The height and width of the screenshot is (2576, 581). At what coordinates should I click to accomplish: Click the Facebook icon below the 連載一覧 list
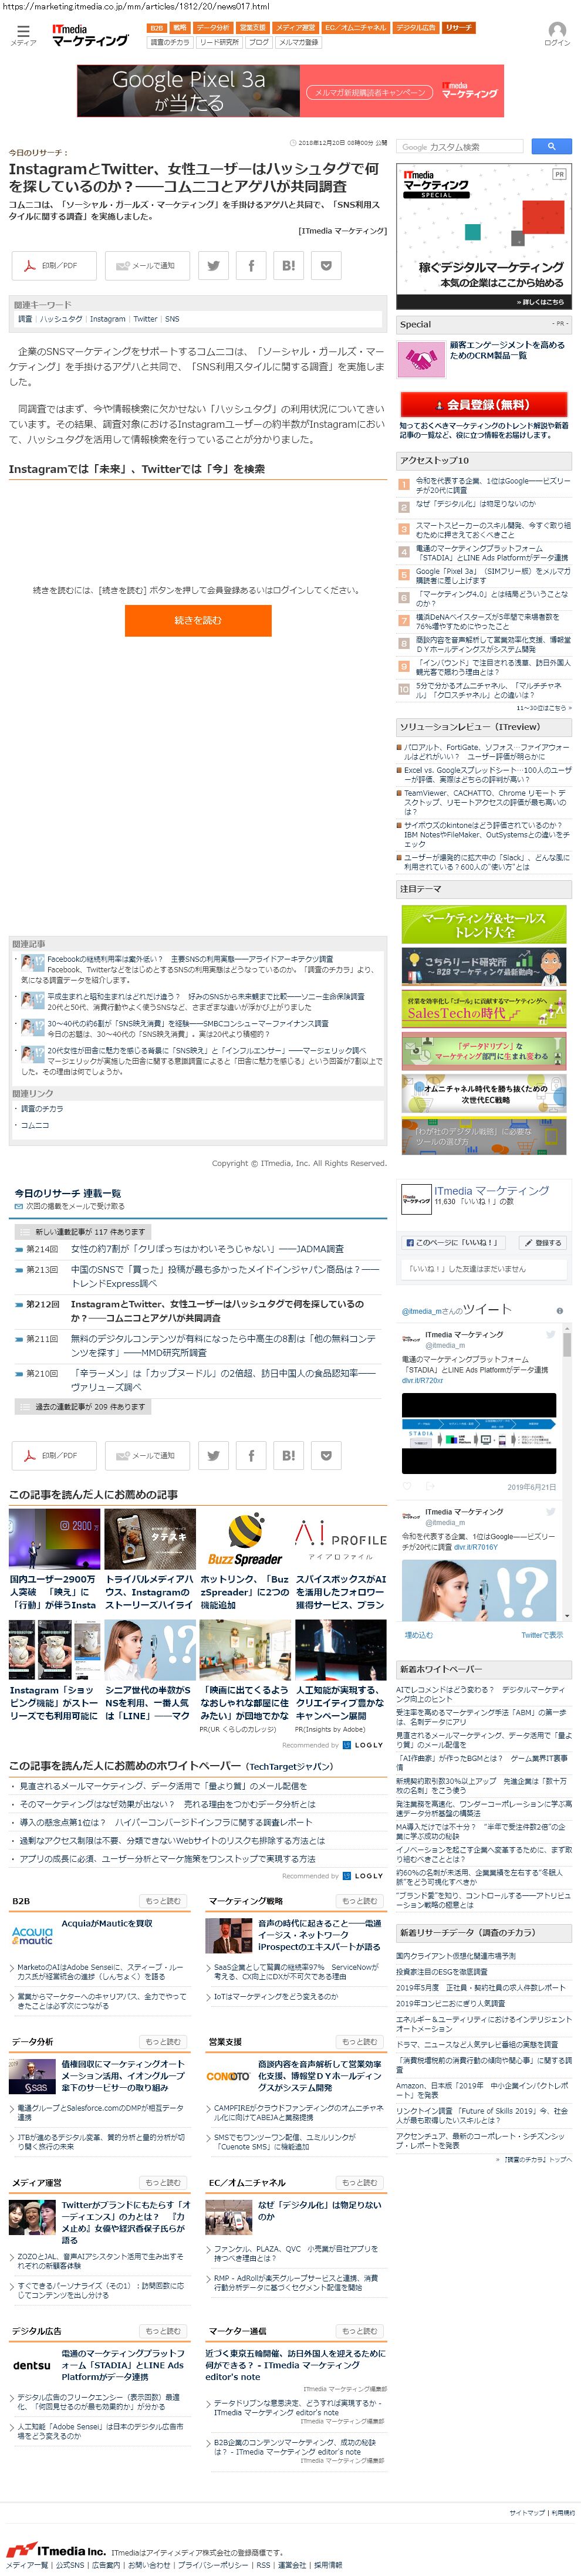tap(250, 1455)
